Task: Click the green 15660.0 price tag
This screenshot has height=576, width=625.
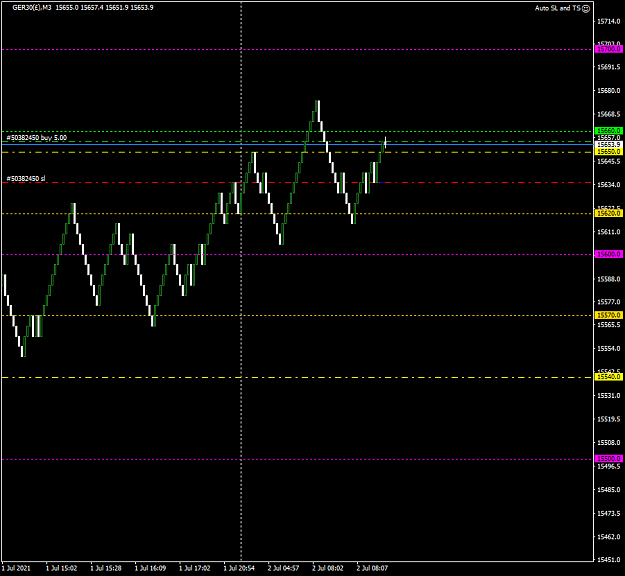Action: click(x=609, y=131)
